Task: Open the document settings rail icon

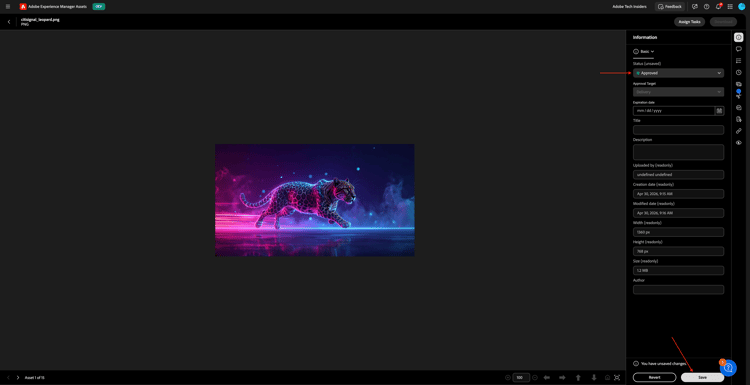Action: [739, 119]
